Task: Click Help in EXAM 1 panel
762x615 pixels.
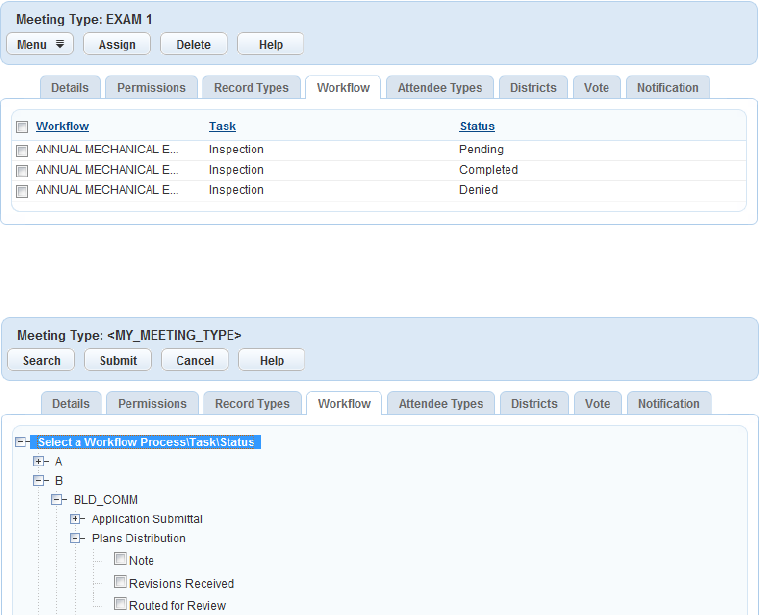Action: tap(271, 44)
